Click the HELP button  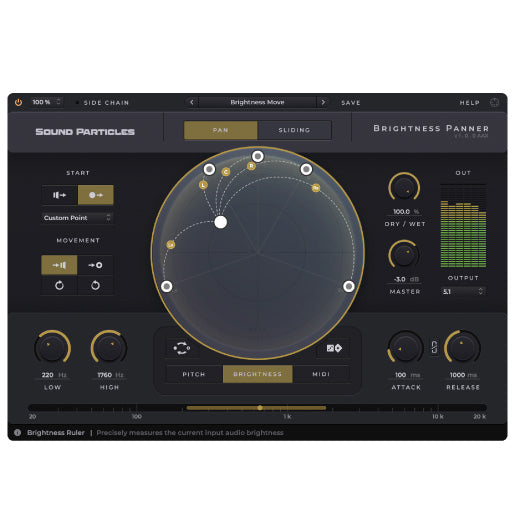coord(470,103)
